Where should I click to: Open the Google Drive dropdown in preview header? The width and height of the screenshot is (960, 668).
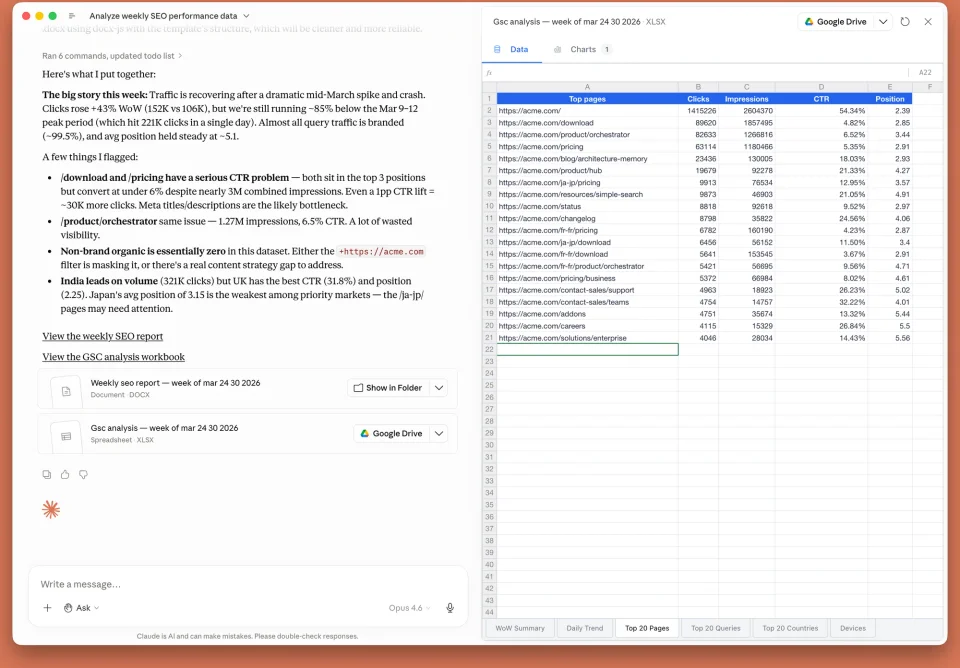(883, 21)
